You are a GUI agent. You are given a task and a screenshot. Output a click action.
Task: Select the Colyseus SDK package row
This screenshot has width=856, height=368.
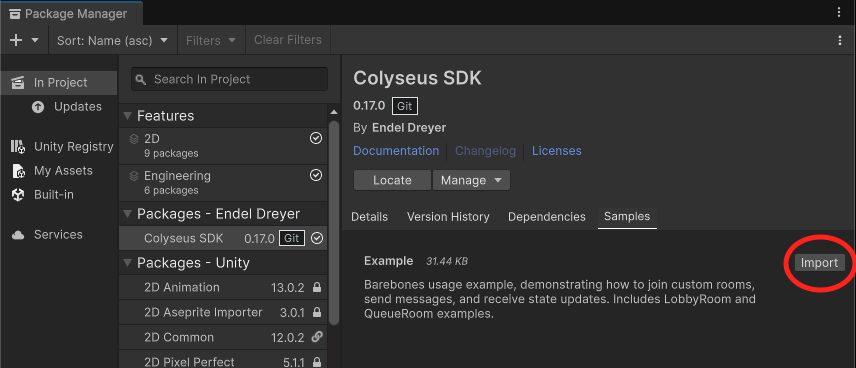(223, 239)
